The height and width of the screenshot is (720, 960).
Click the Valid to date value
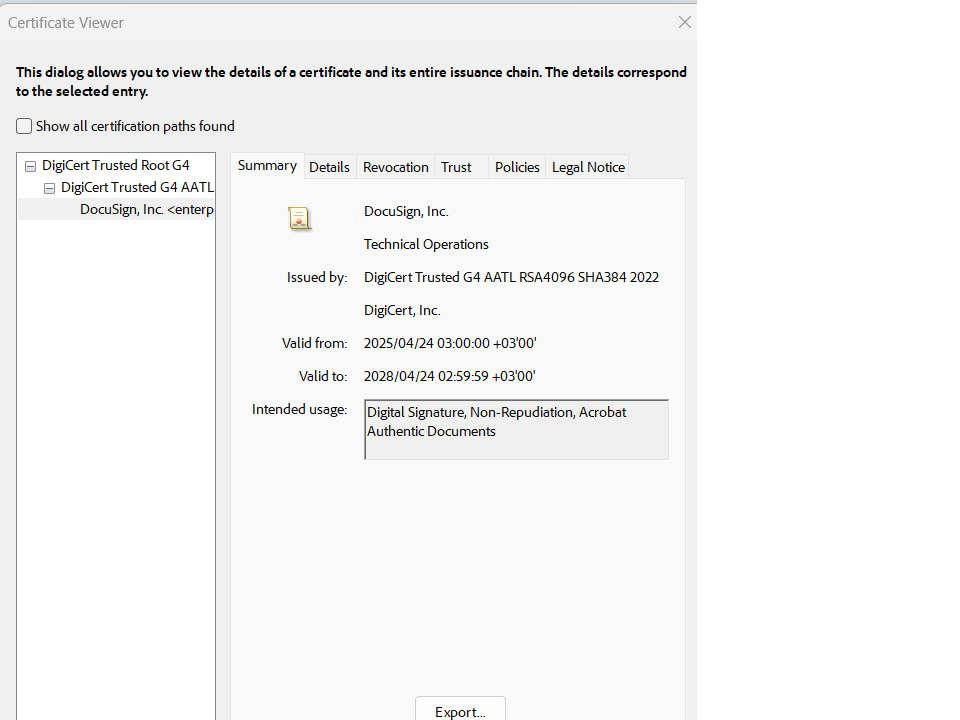tap(449, 376)
